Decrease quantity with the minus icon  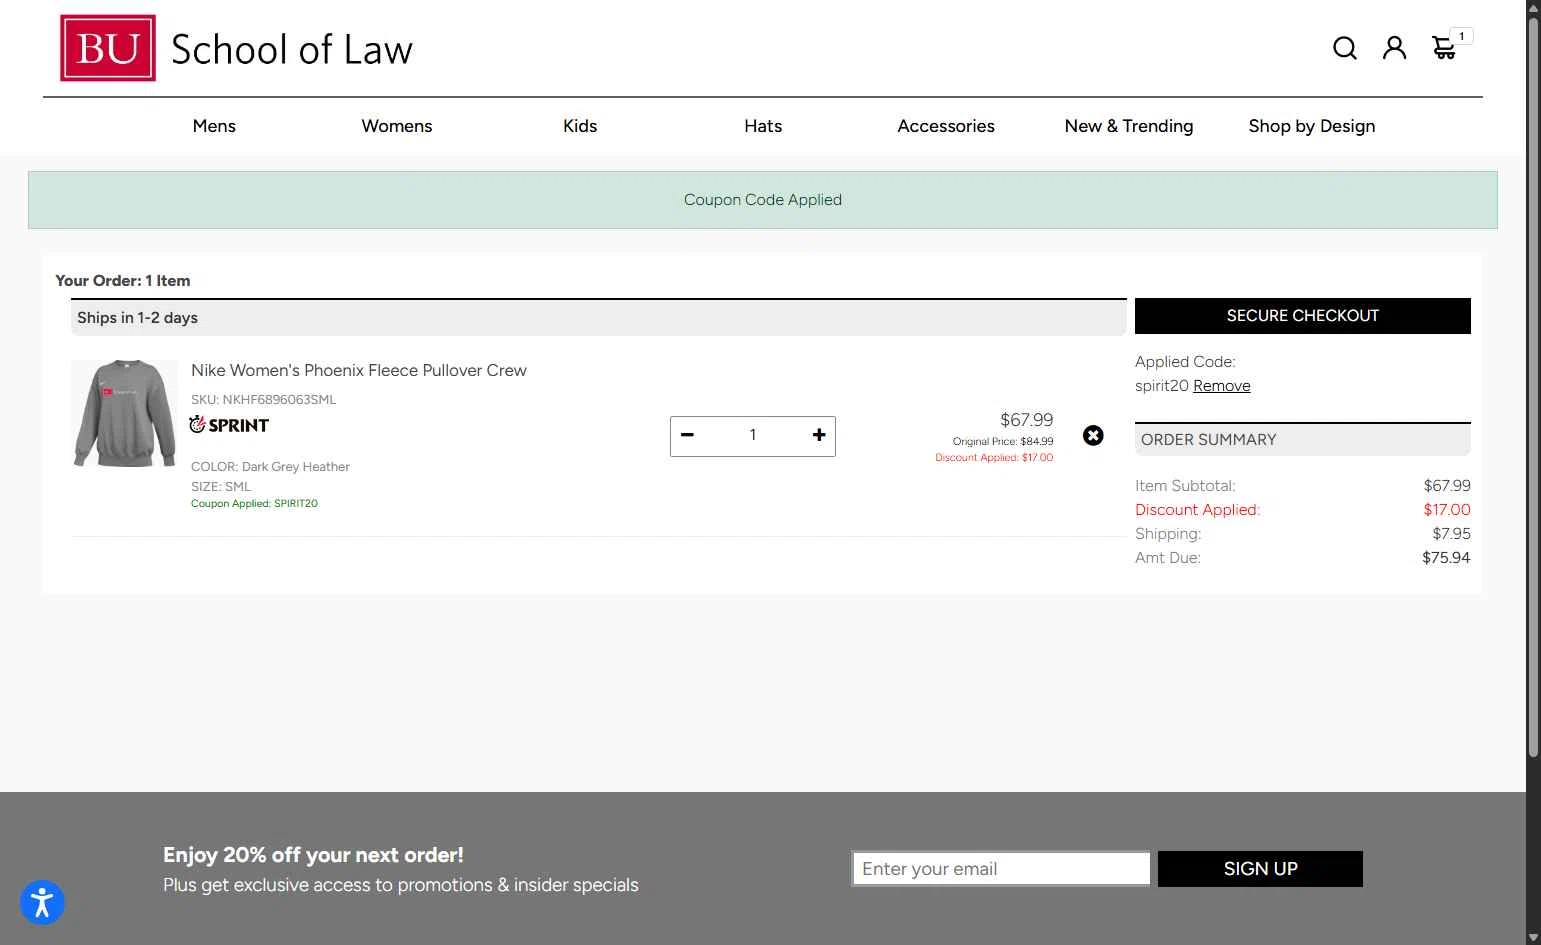(x=687, y=435)
